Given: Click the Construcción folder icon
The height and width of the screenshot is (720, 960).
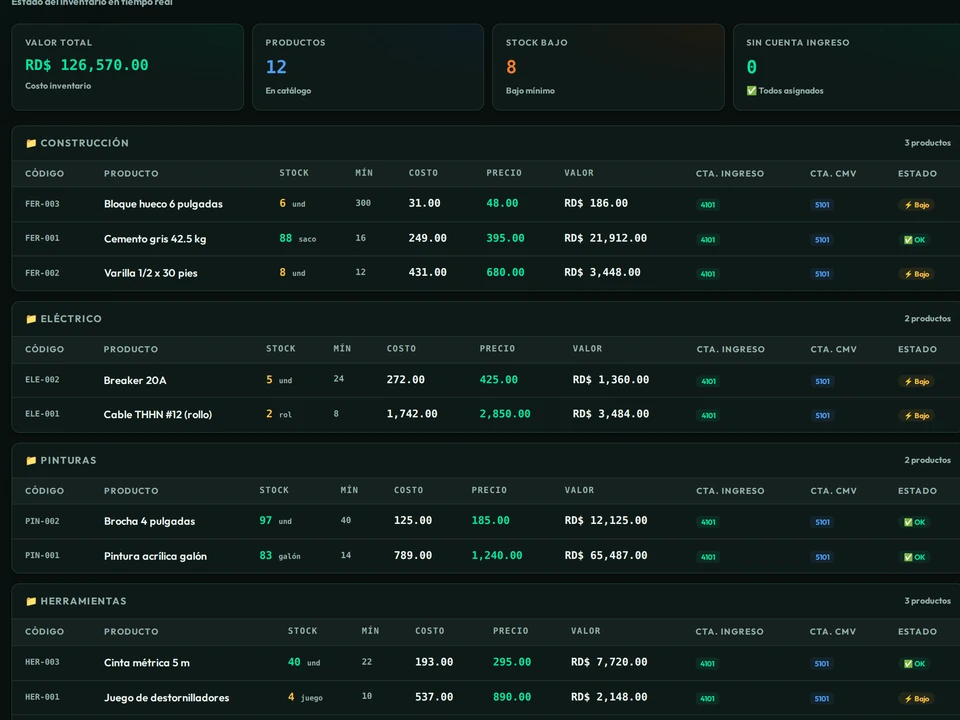Looking at the screenshot, I should [31, 143].
